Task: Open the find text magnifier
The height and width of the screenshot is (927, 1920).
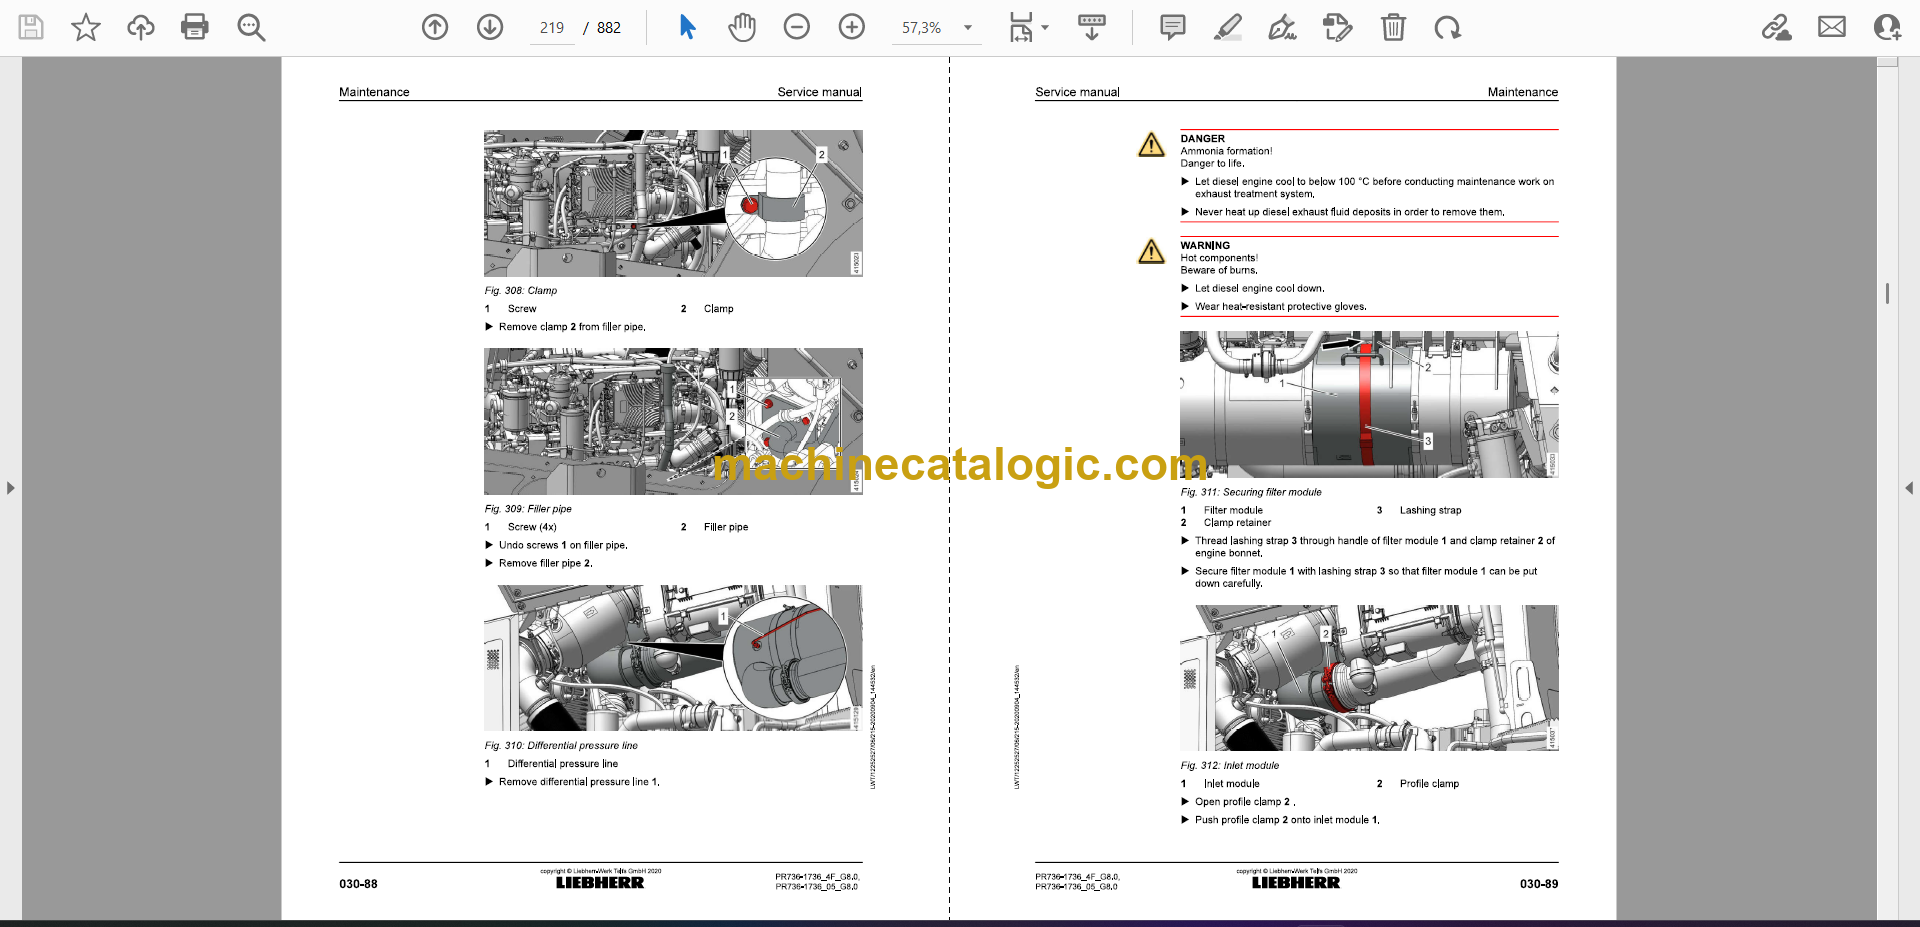Action: [251, 27]
